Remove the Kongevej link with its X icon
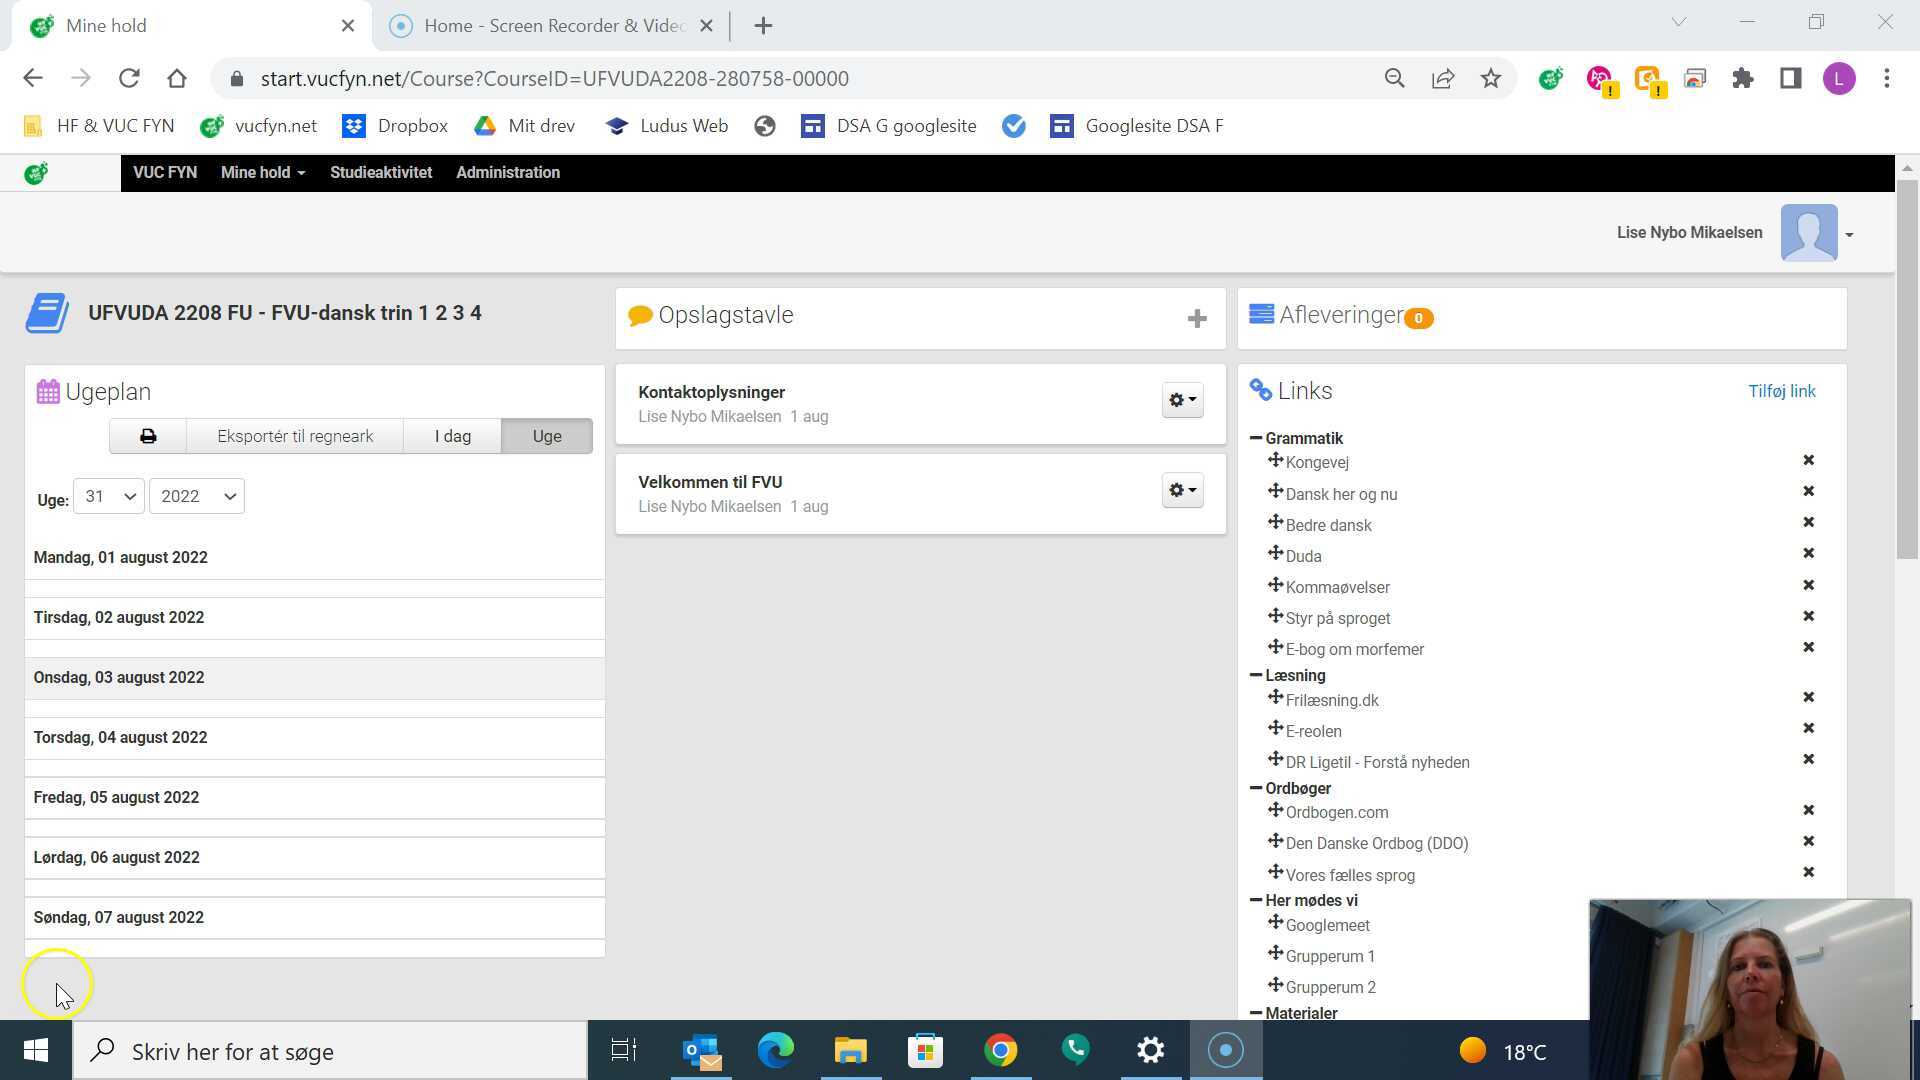Image resolution: width=1920 pixels, height=1080 pixels. coord(1808,460)
